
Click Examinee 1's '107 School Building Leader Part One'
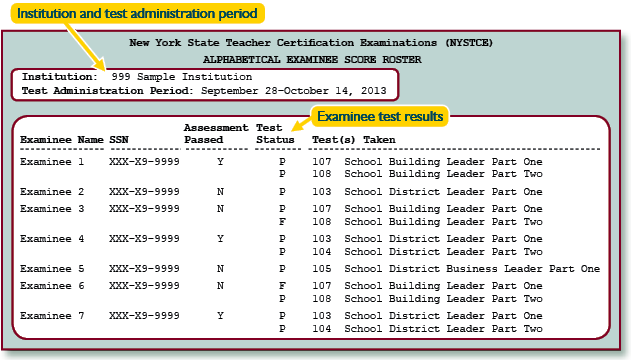coord(427,162)
